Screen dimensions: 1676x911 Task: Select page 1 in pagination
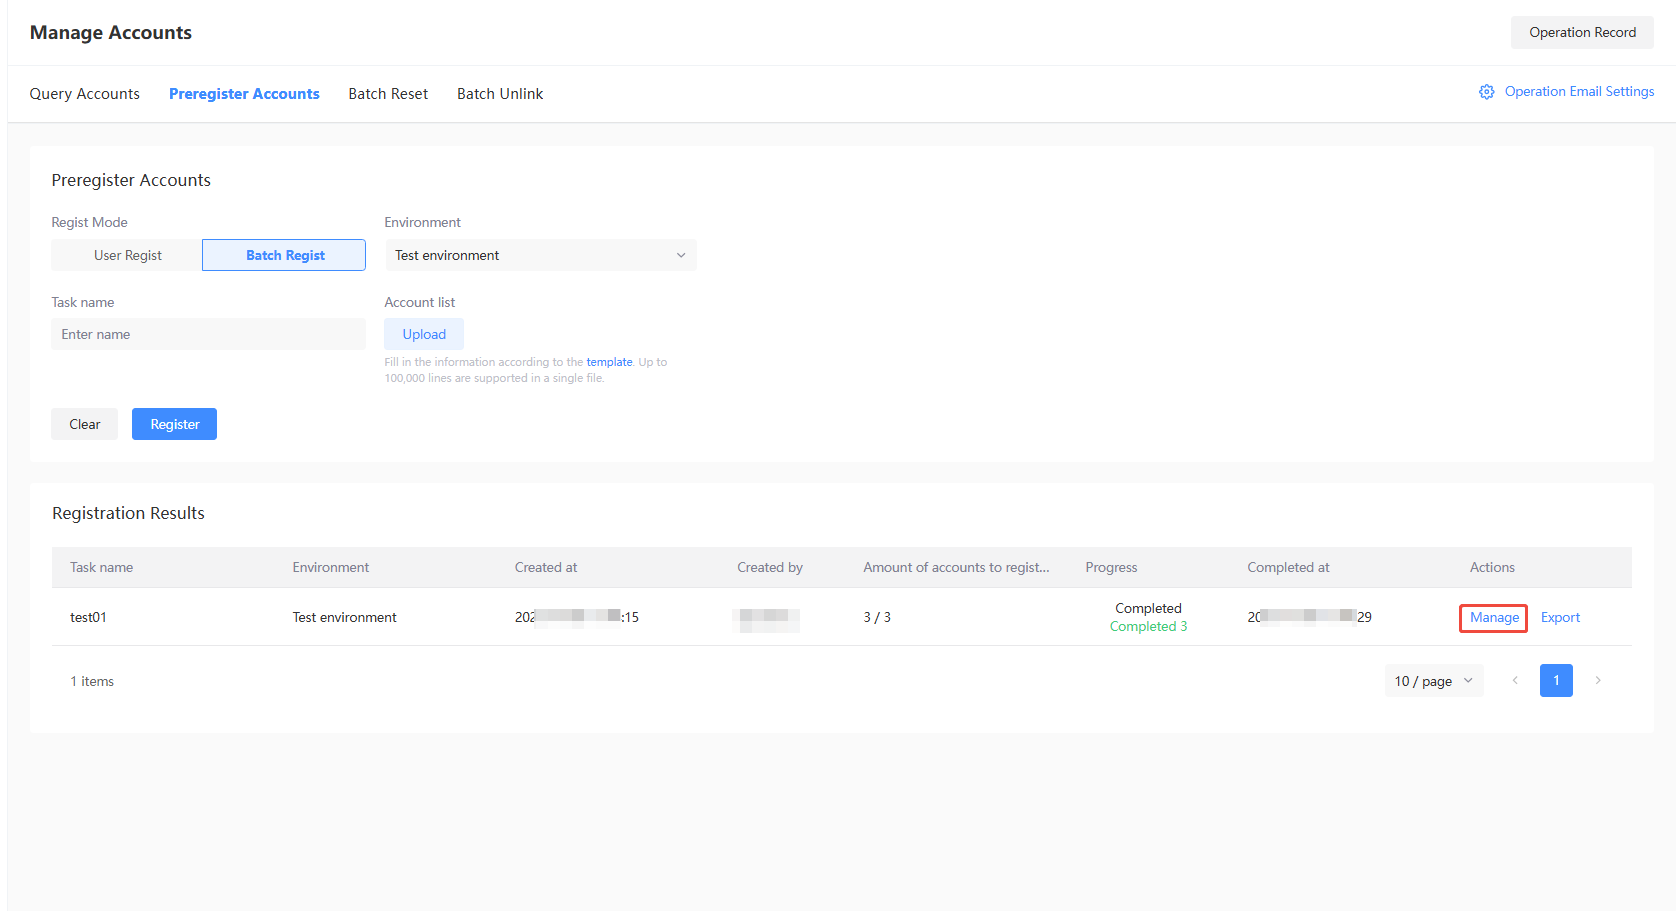(1556, 681)
